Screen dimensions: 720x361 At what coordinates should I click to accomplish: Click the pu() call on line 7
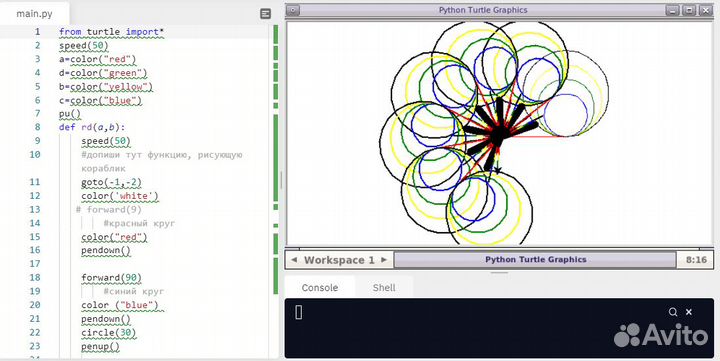tap(70, 114)
